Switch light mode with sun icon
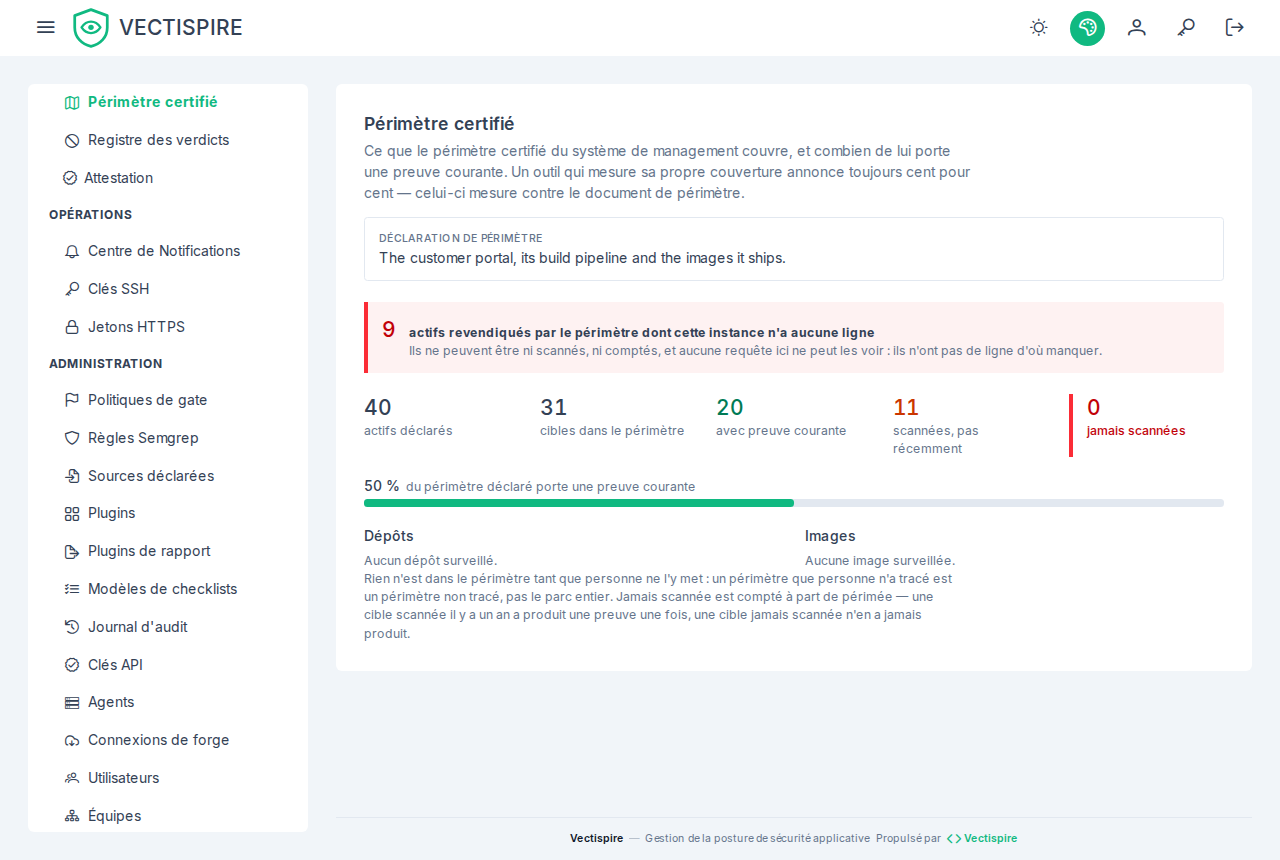The height and width of the screenshot is (860, 1280). (x=1039, y=27)
